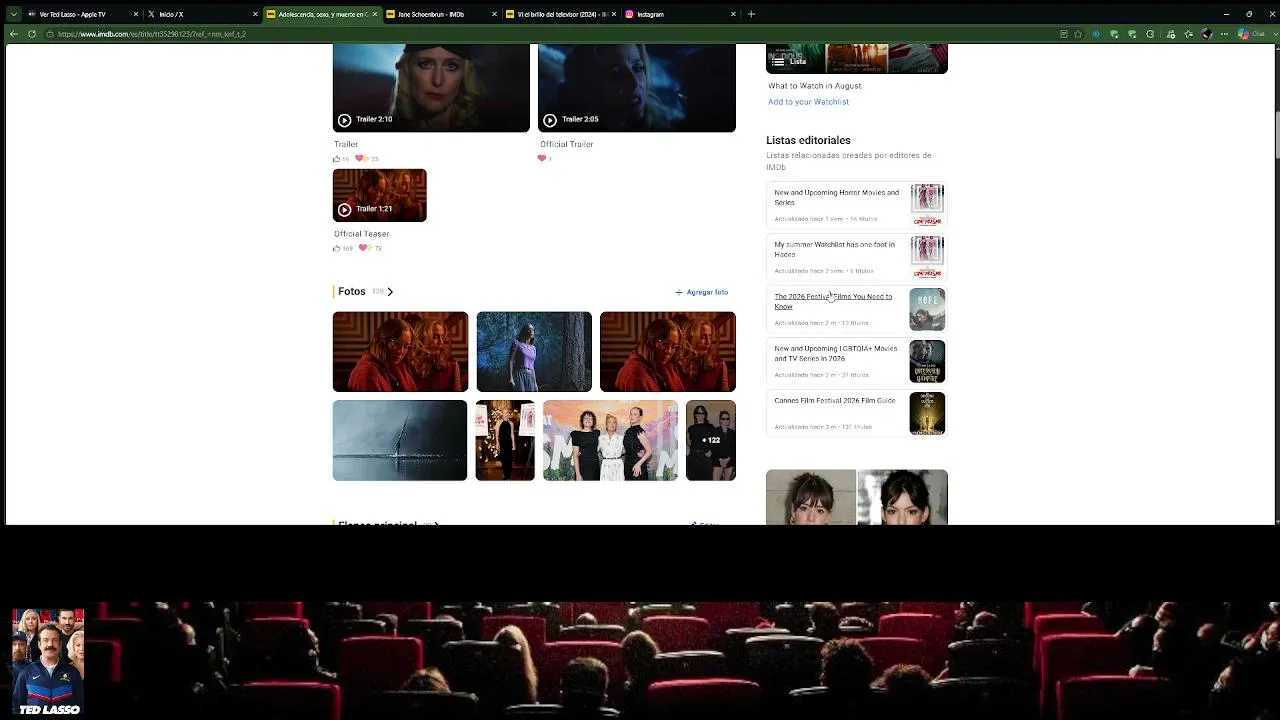The image size is (1280, 720).
Task: Click the poster thumbnail beside the Cannes guide
Action: (927, 413)
